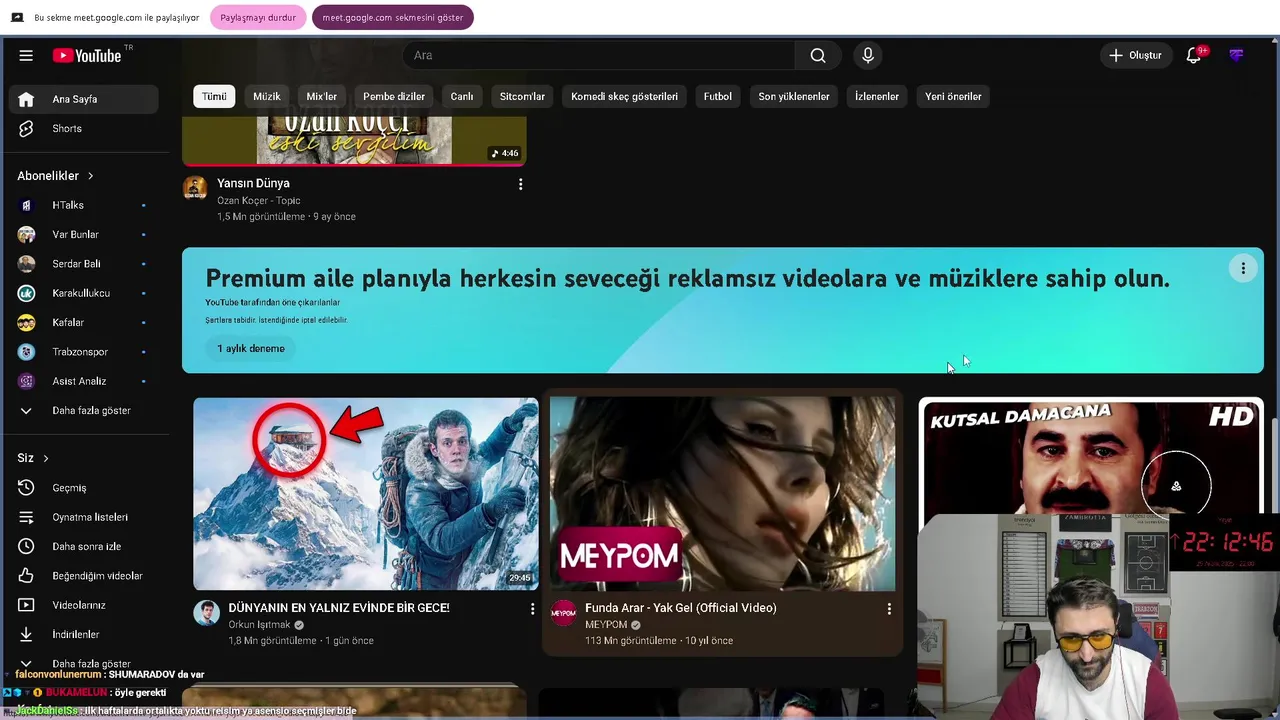
Task: Open Asist Analiz channel subscription
Action: (84, 381)
